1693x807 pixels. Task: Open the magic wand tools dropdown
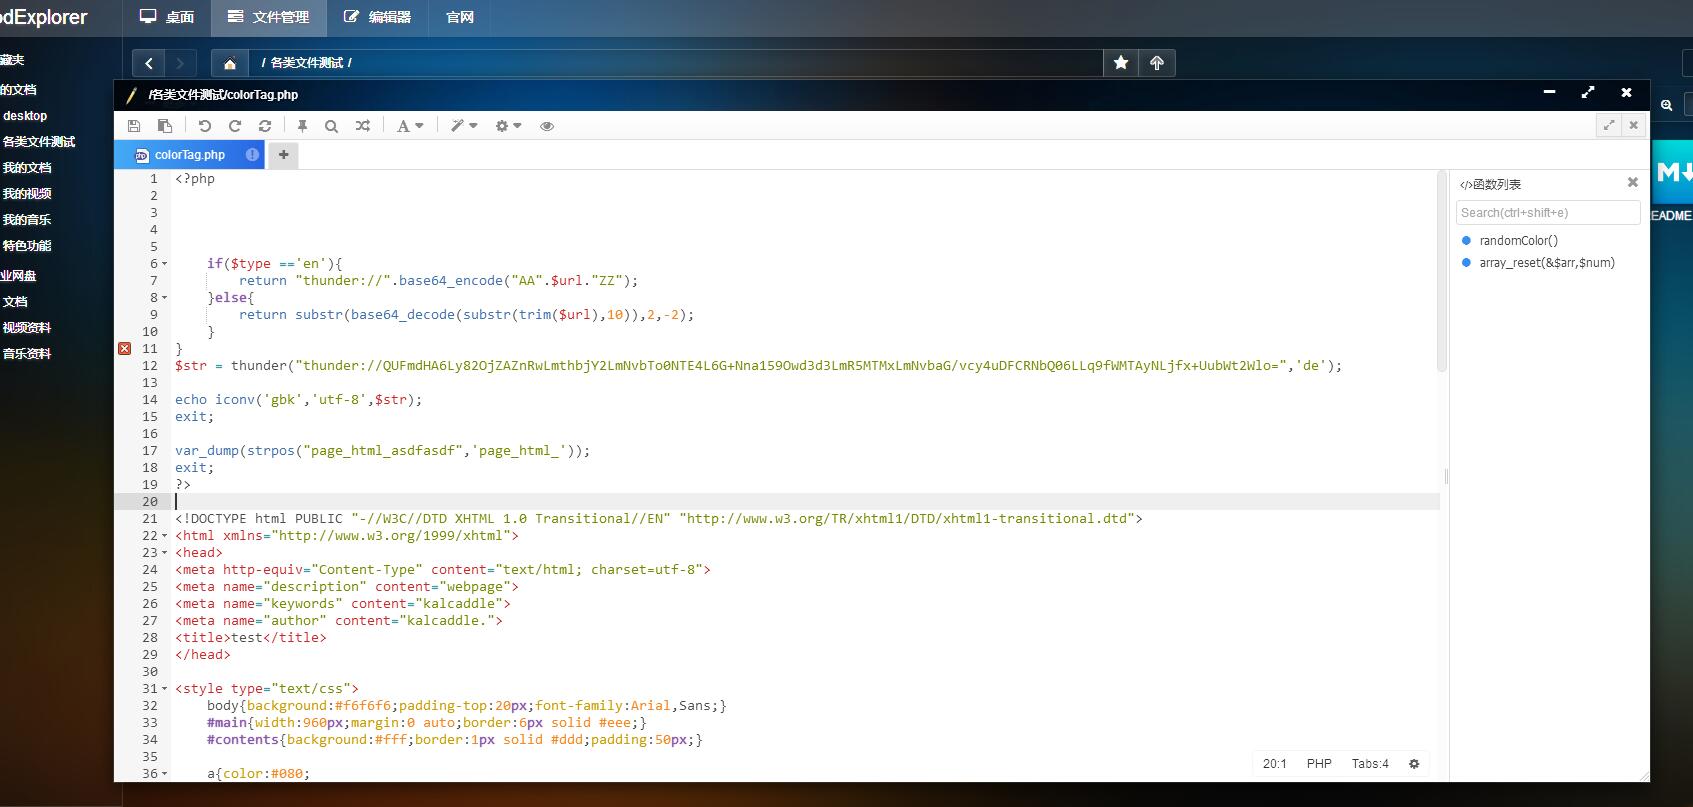[x=464, y=126]
